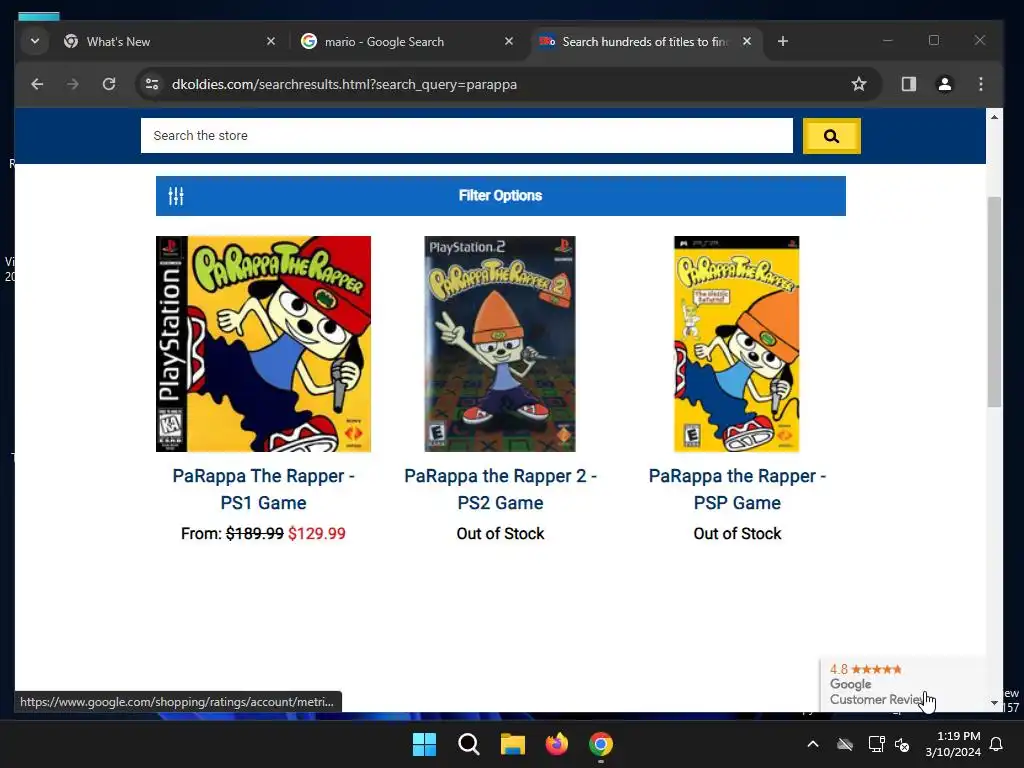Click Out of Stock under PSP Game
Screen dimensions: 1024x768
tap(737, 534)
